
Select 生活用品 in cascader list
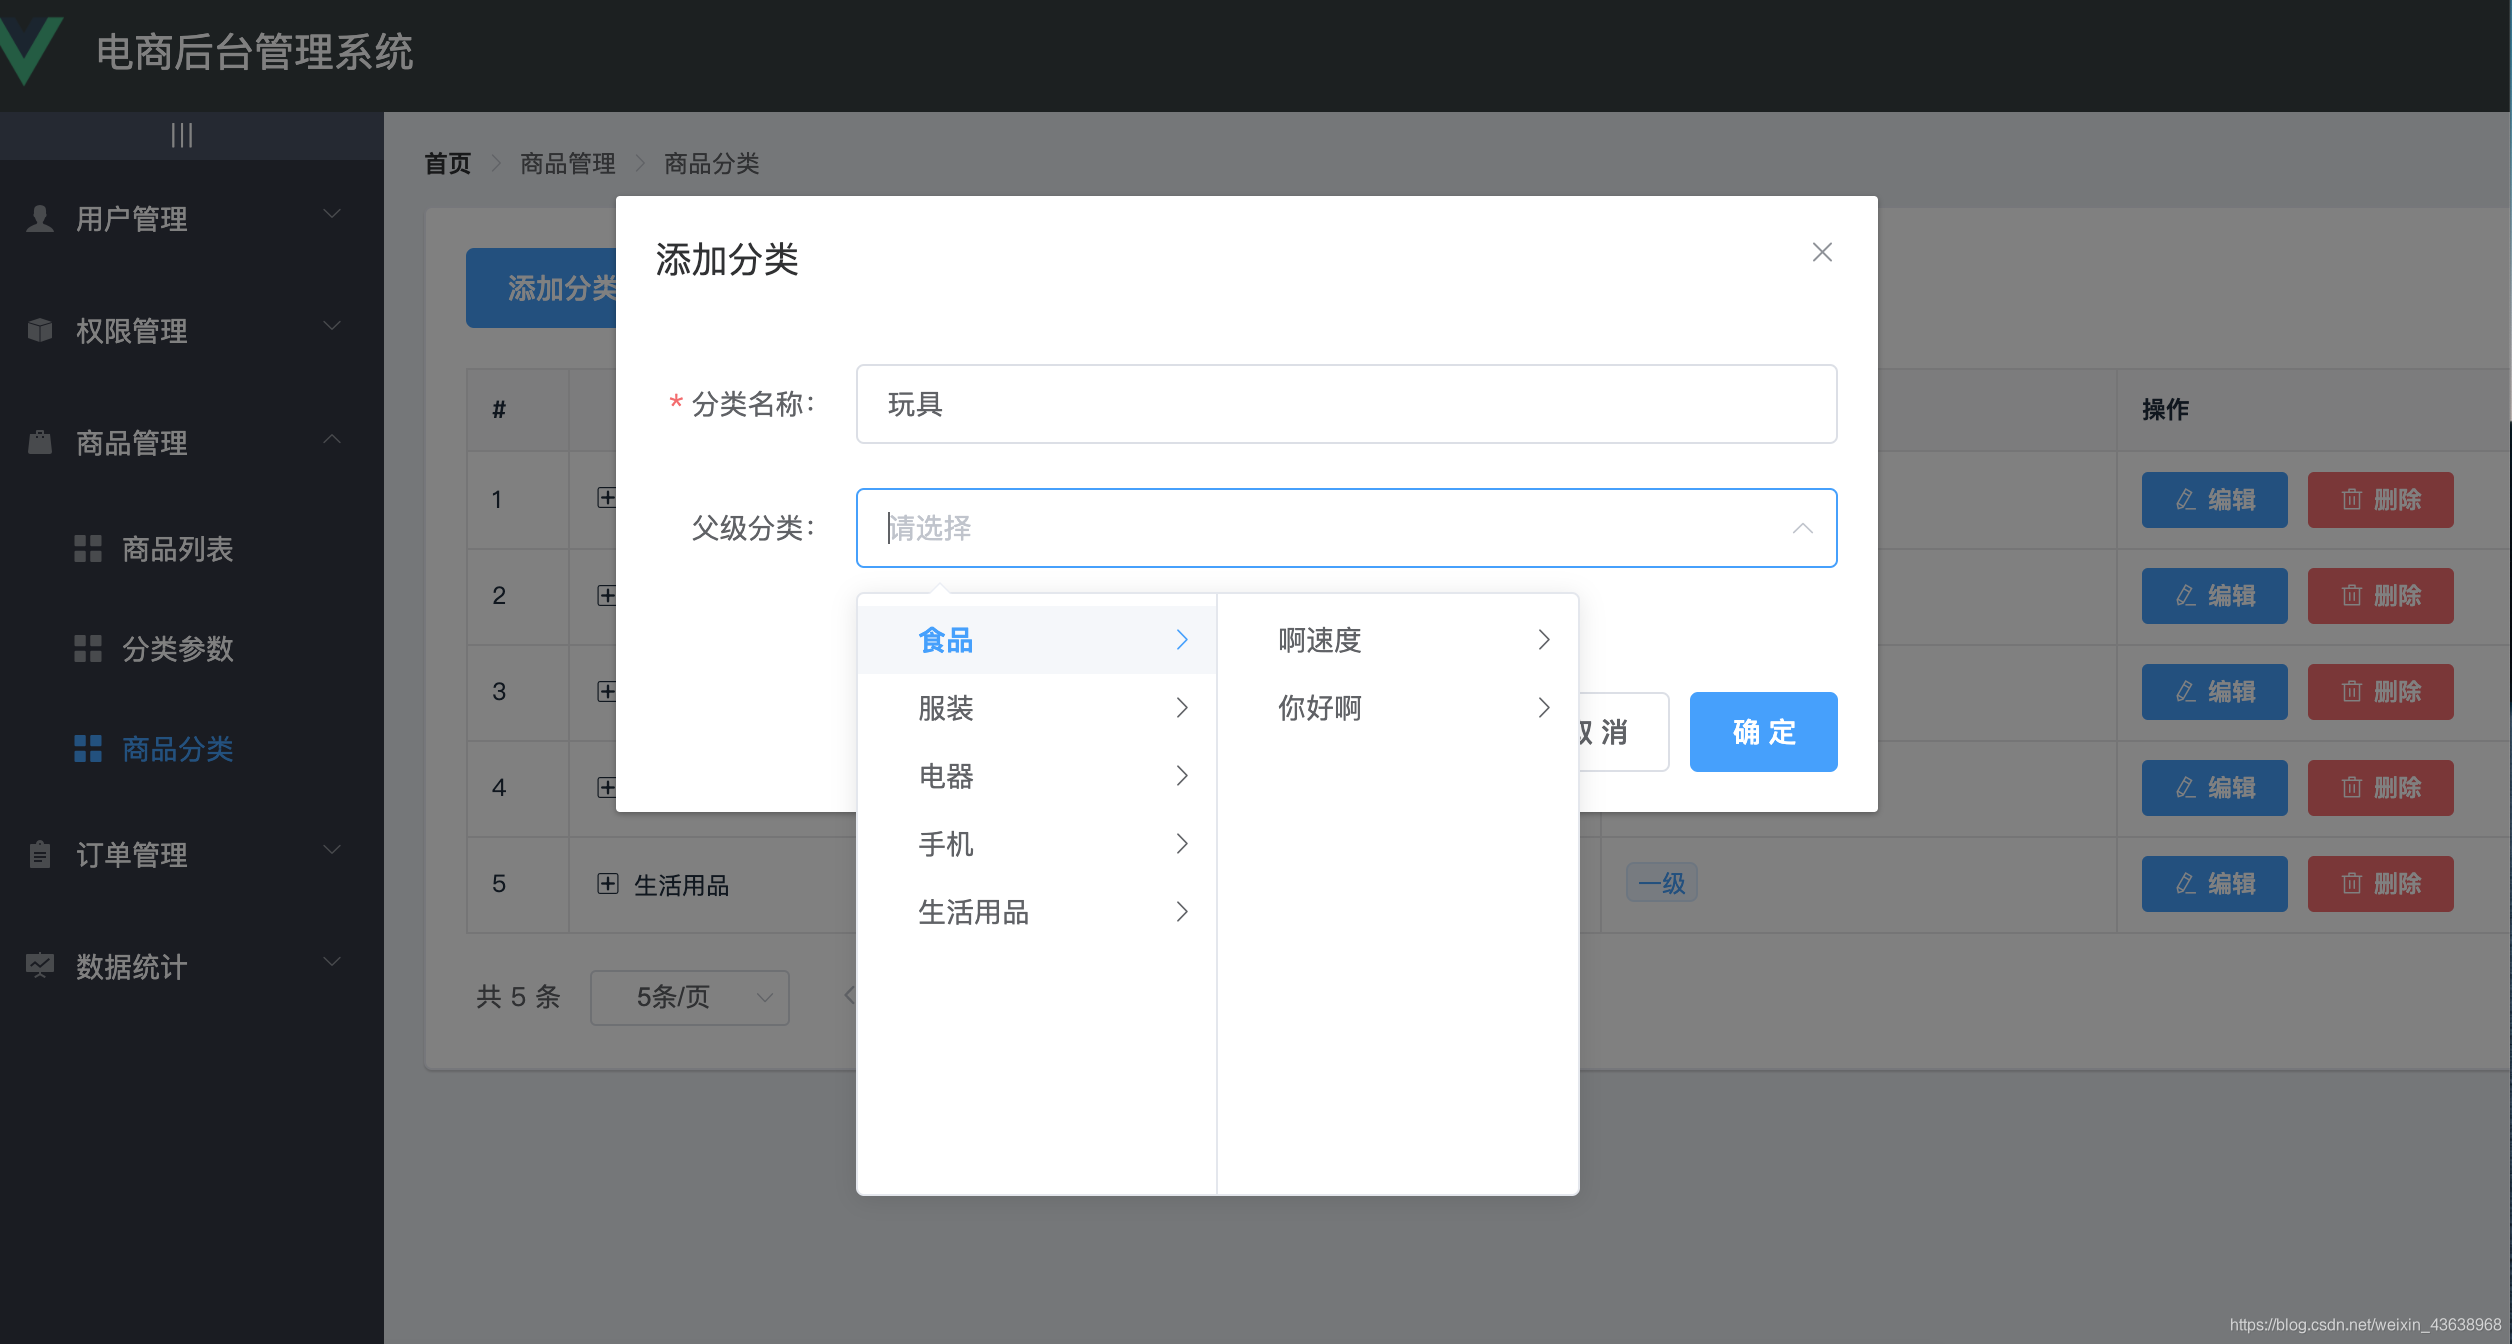tap(1037, 912)
